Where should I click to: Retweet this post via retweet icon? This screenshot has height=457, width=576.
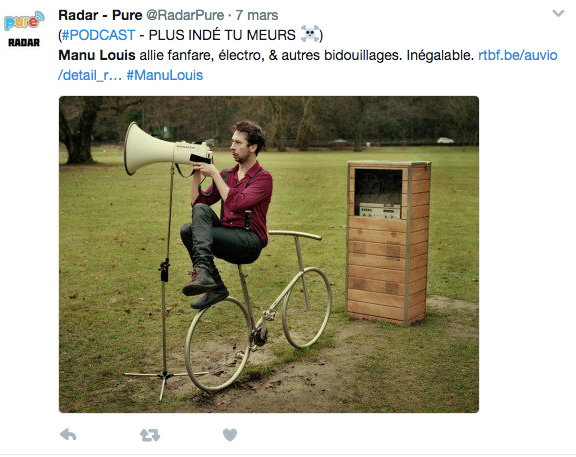click(150, 435)
